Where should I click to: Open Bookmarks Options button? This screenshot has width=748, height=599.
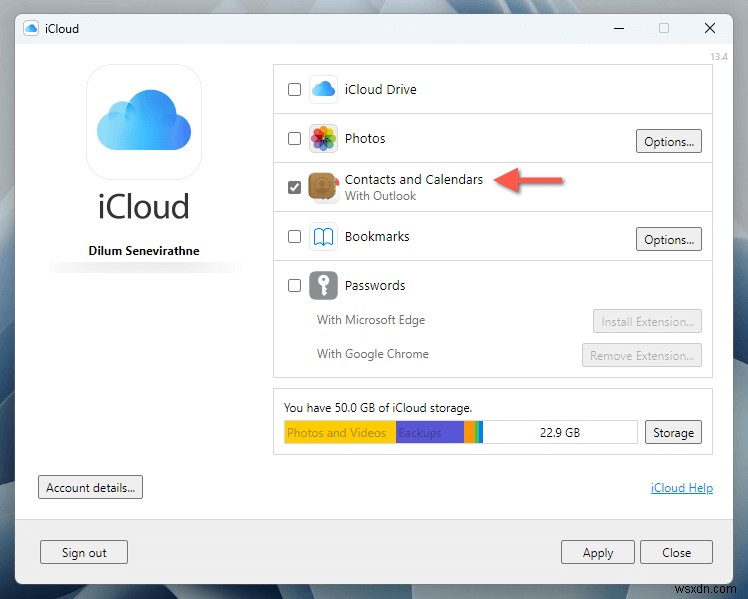click(669, 239)
